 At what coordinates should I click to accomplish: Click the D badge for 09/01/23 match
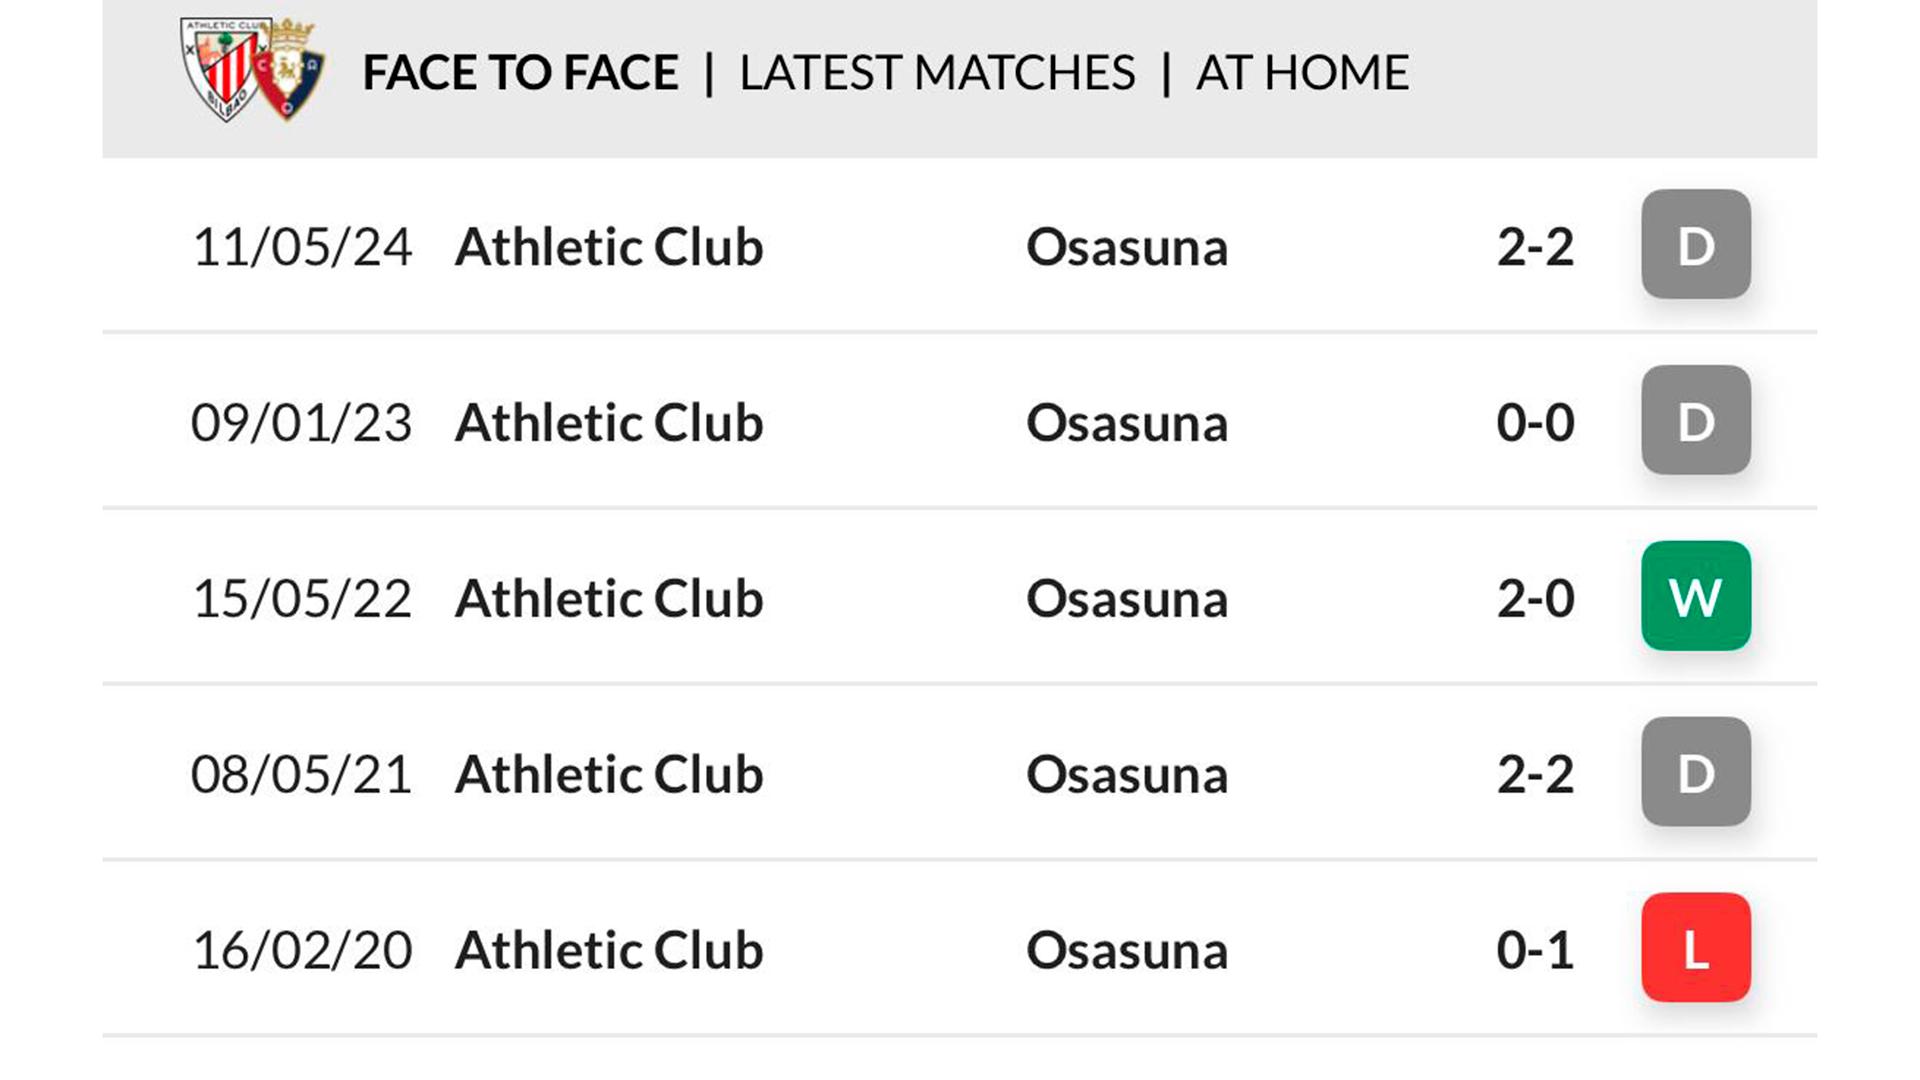[1696, 420]
